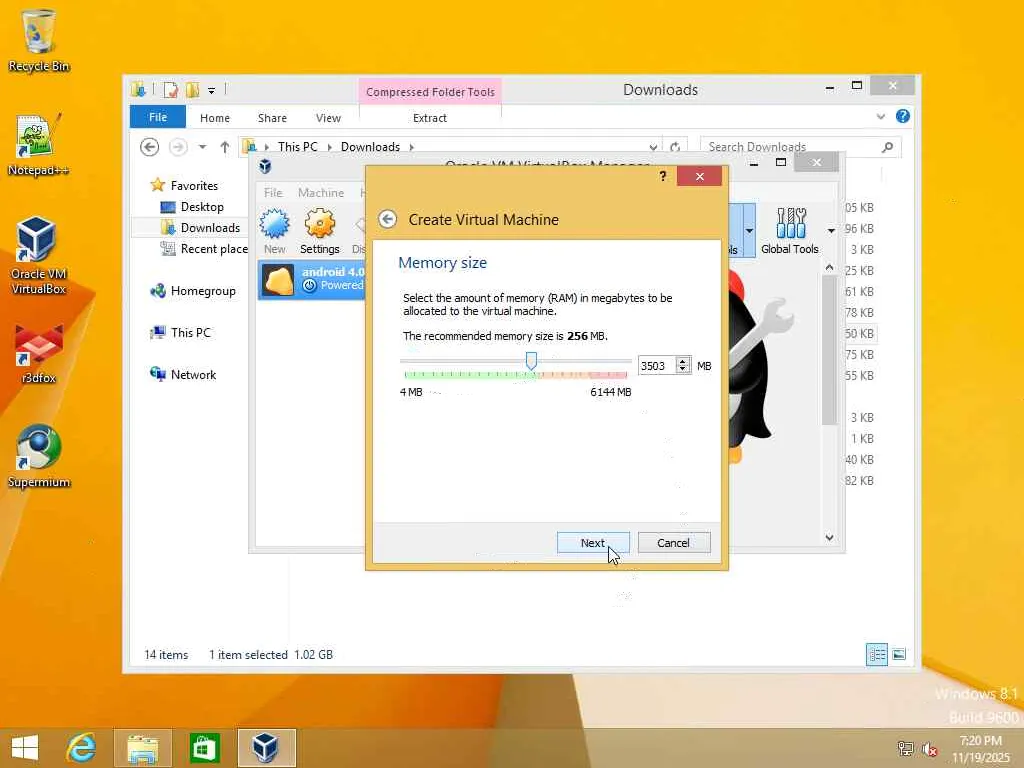Viewport: 1024px width, 768px height.
Task: Open Global Tools dropdown arrow
Action: pos(831,231)
